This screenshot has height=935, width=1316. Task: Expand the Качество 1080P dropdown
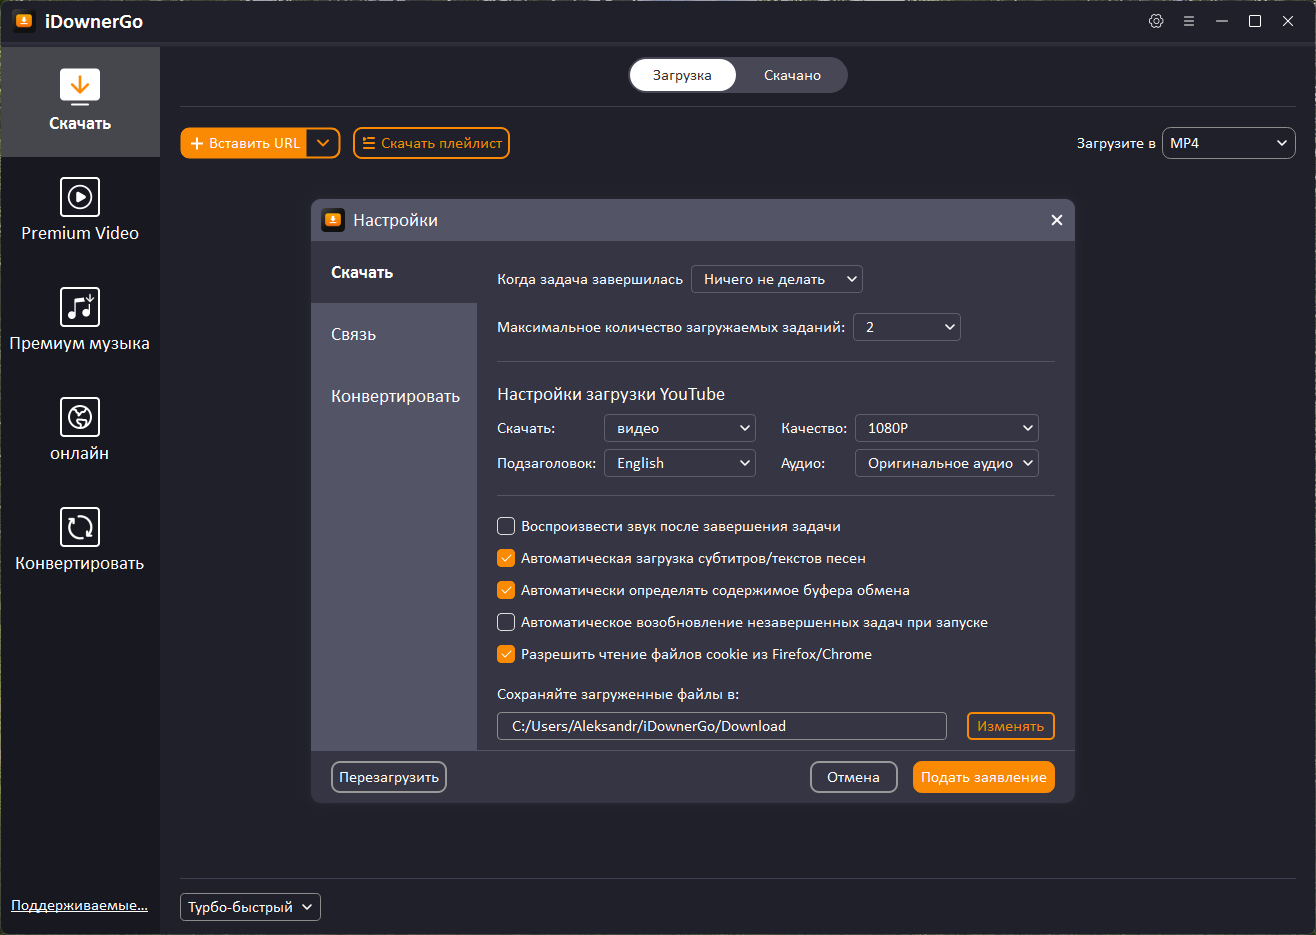click(947, 428)
